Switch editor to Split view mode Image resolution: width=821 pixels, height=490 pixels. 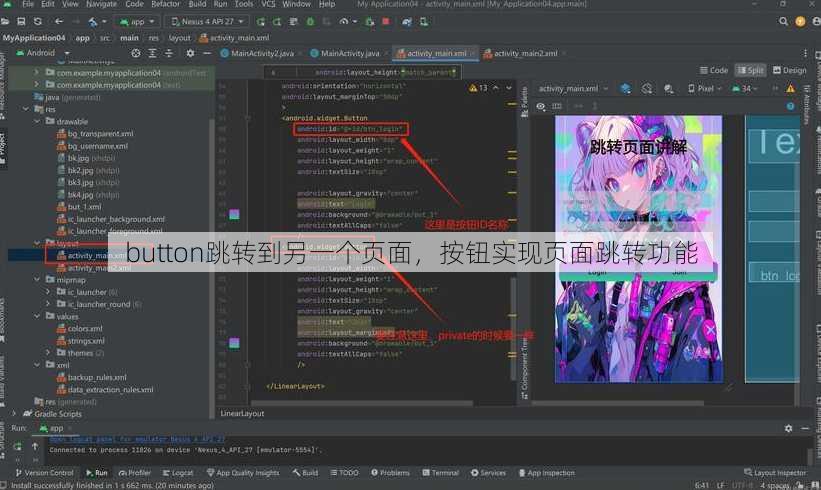pos(750,70)
